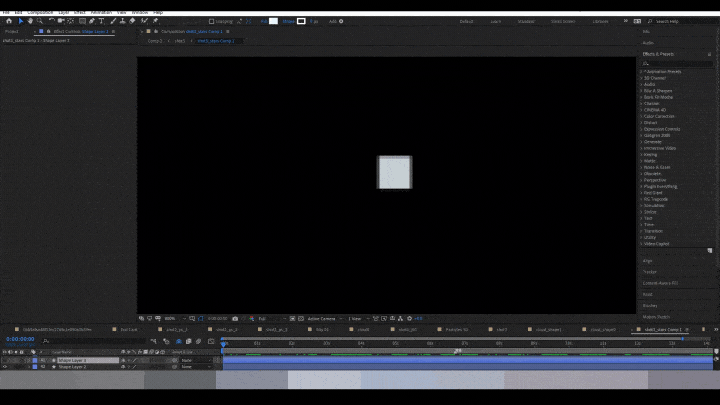Image resolution: width=720 pixels, height=405 pixels.
Task: Select the Camera tool
Action: click(61, 21)
